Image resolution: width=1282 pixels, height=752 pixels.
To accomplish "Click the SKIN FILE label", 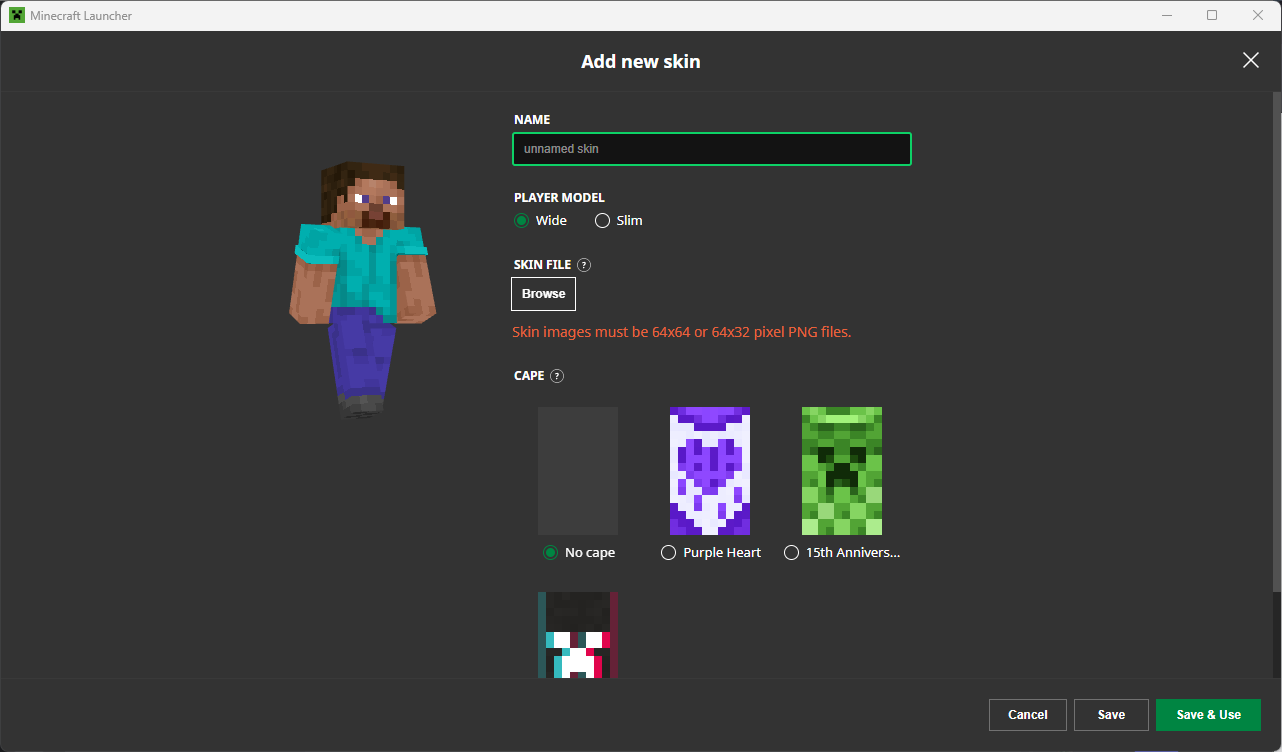I will pyautogui.click(x=542, y=265).
